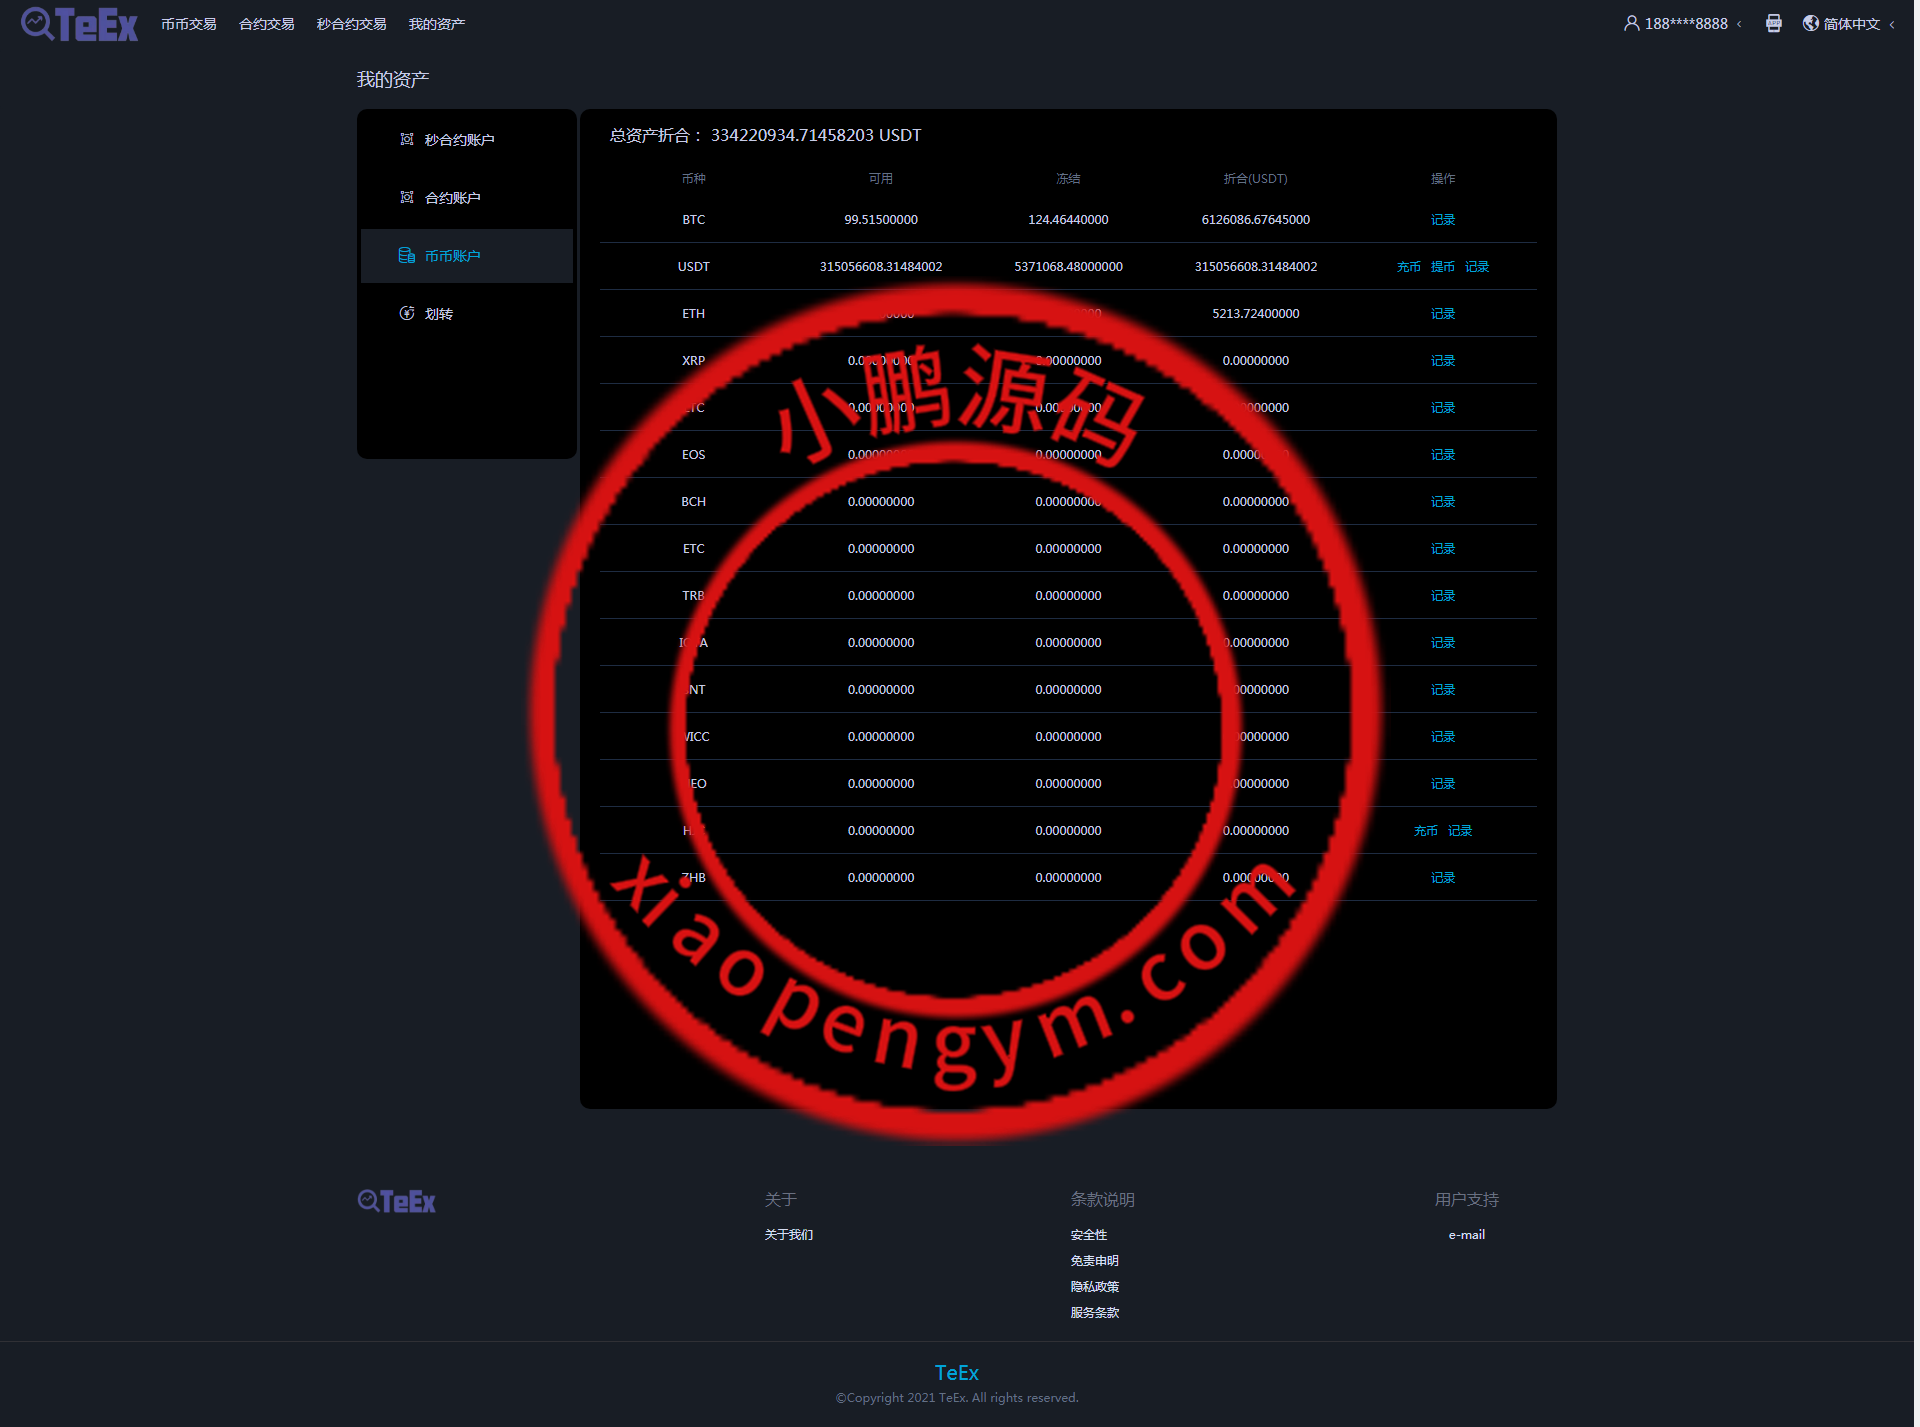The height and width of the screenshot is (1427, 1920).
Task: Switch to 币币交易 in the navigation
Action: (189, 23)
